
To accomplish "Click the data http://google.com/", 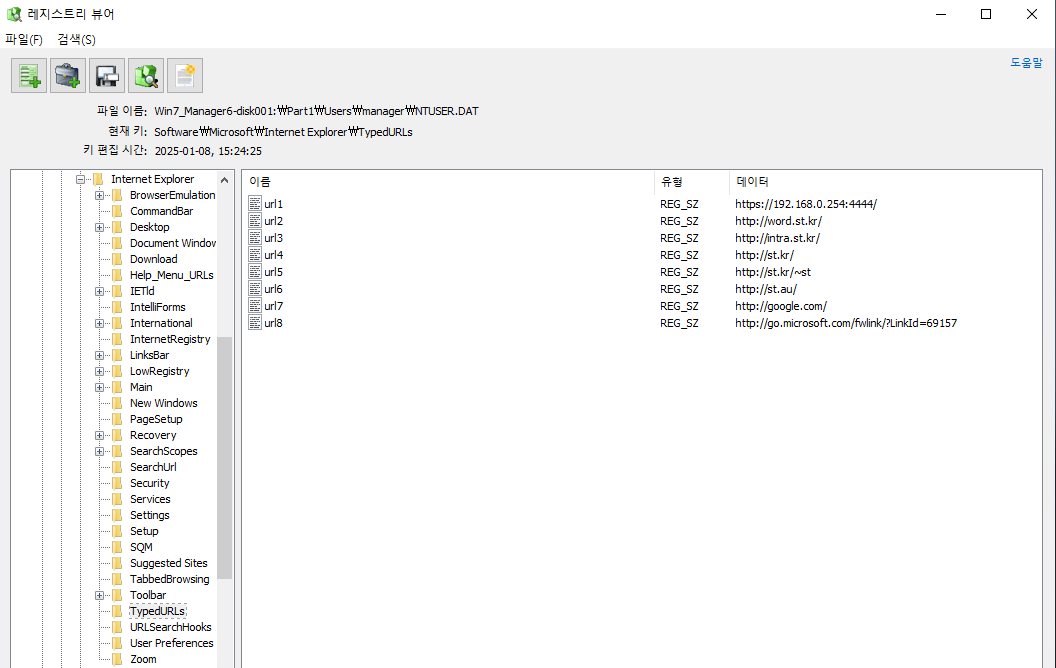I will pyautogui.click(x=781, y=306).
